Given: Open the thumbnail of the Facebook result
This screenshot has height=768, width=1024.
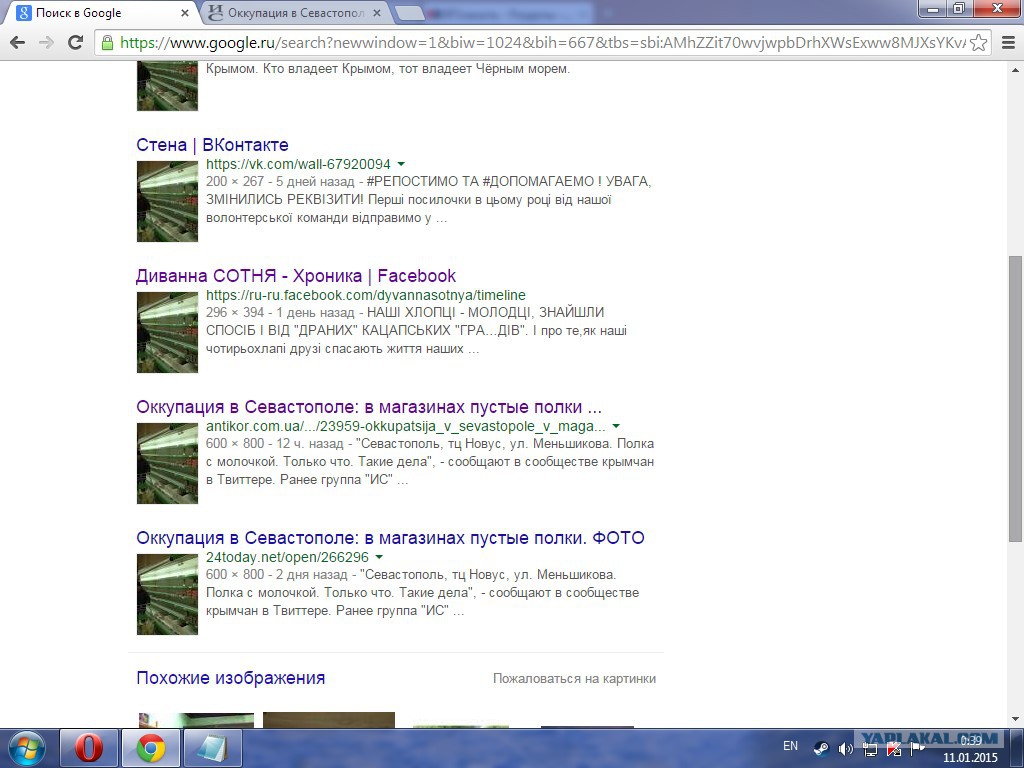Looking at the screenshot, I should 167,332.
